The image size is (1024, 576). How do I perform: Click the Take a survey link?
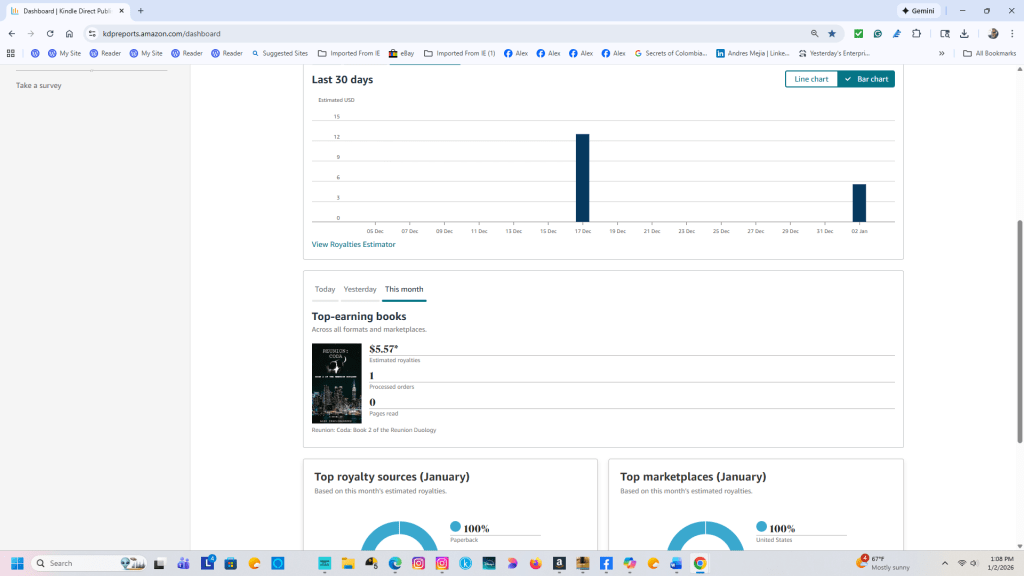pyautogui.click(x=39, y=85)
